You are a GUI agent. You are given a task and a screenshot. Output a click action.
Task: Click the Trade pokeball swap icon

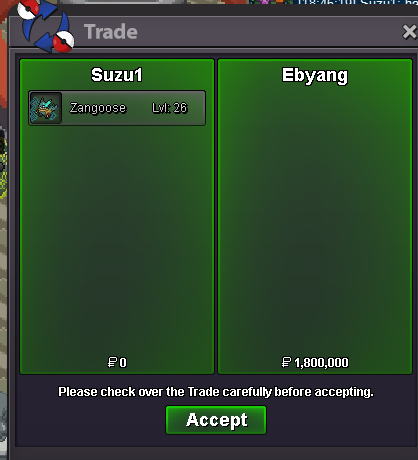coord(46,27)
